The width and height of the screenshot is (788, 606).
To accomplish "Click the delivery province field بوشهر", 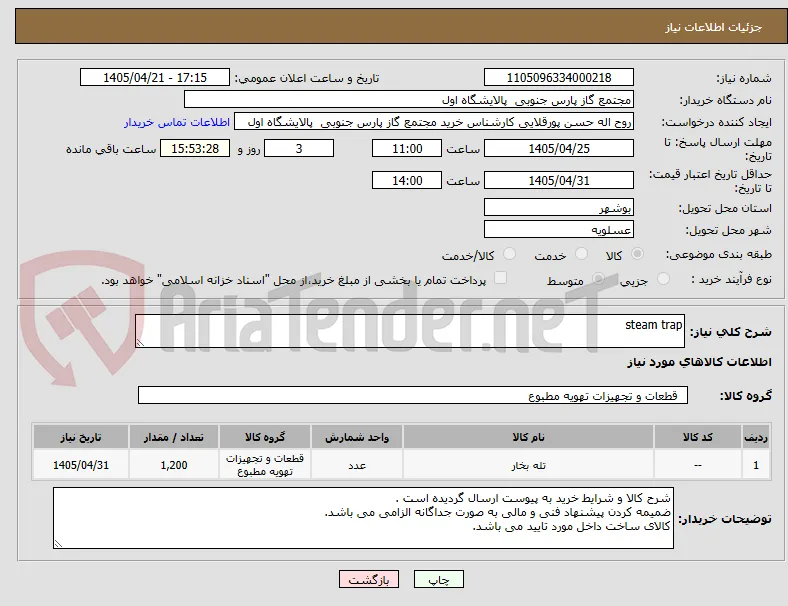I will tap(559, 207).
